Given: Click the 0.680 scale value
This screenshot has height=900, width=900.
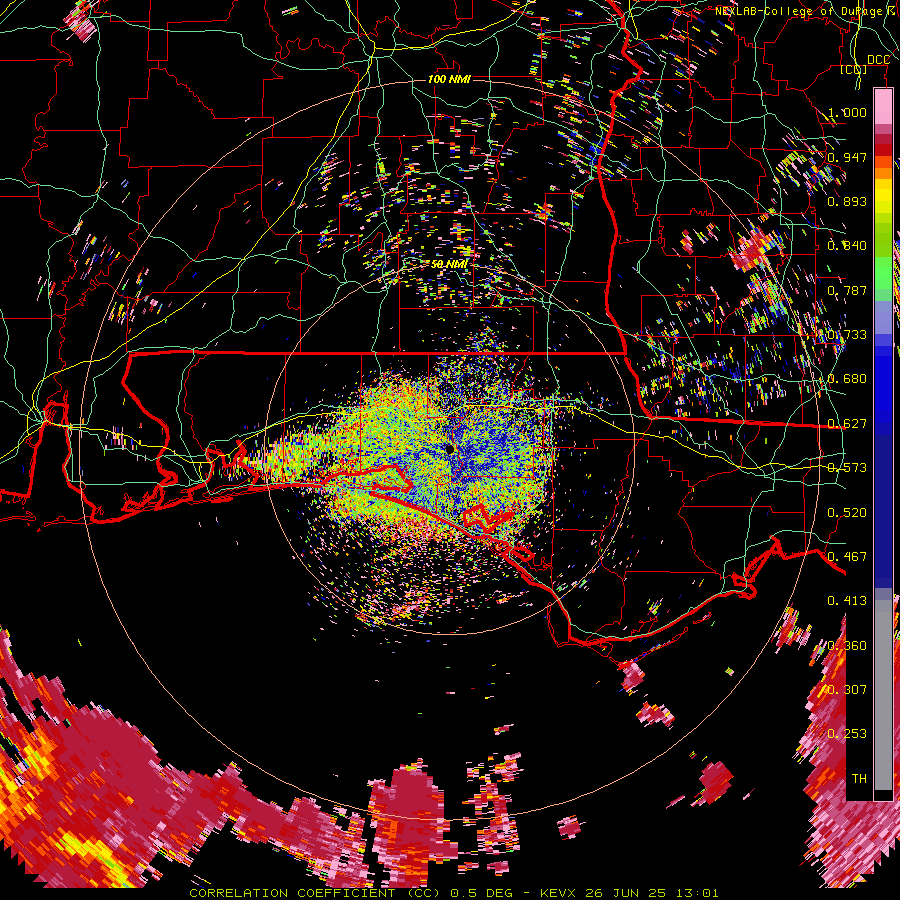Looking at the screenshot, I should [847, 379].
